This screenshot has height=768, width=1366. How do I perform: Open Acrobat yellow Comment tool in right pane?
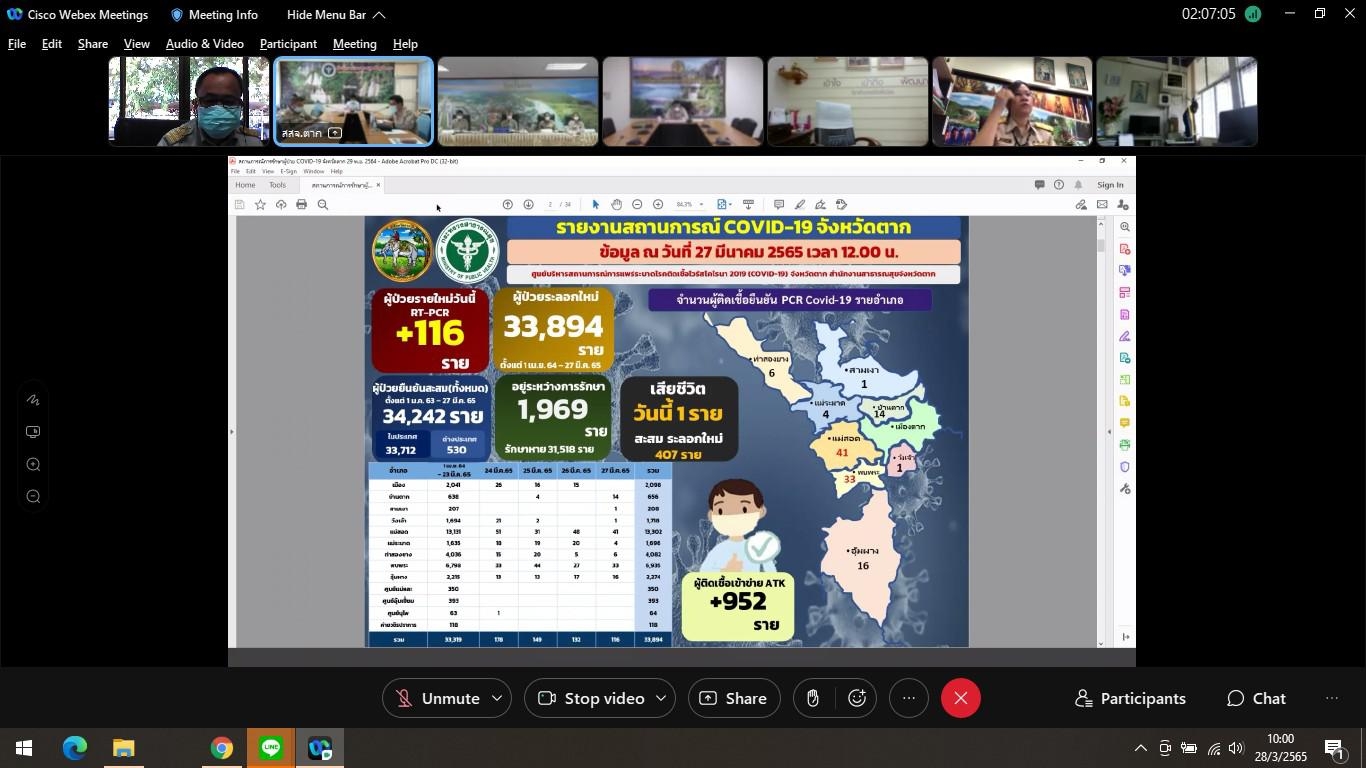tap(1125, 423)
